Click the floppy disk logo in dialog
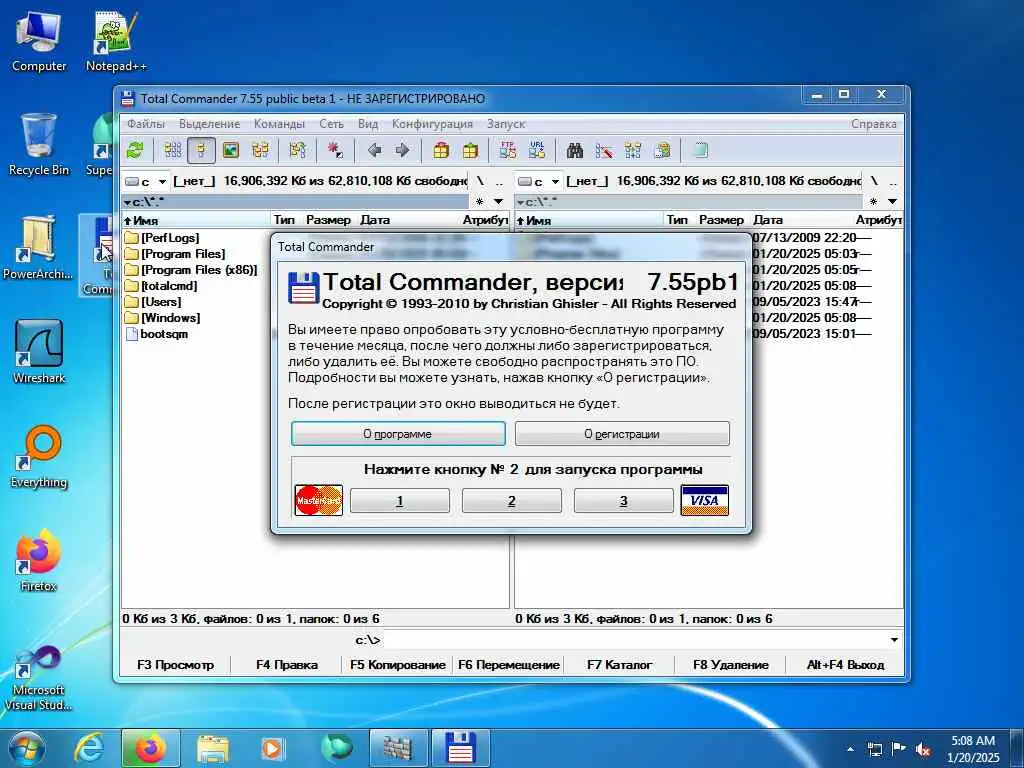Screen dimensions: 1024x768 [x=304, y=289]
